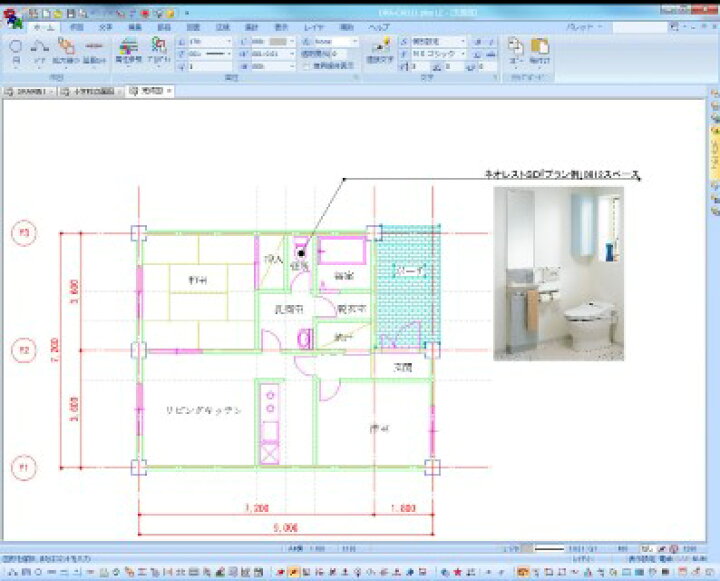The image size is (720, 581).
Task: Open the 属性 group dialog launcher
Action: (x=356, y=78)
